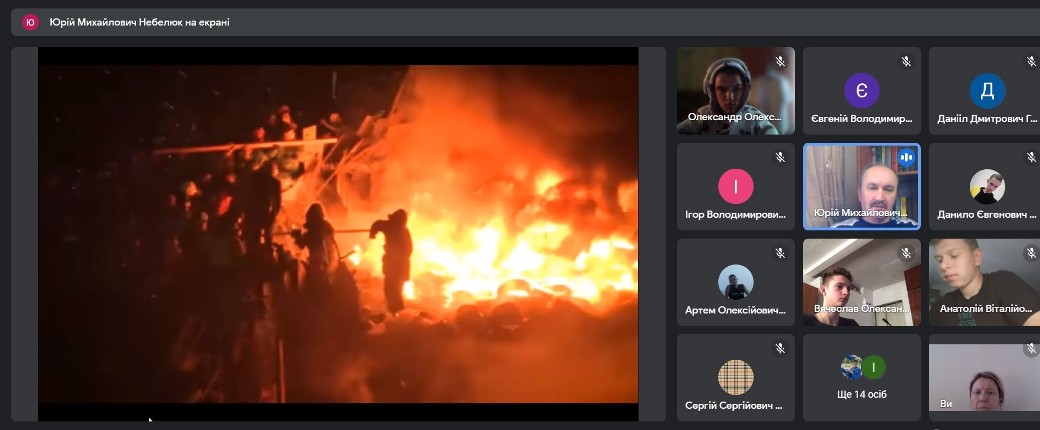This screenshot has height=430, width=1040.
Task: Click the muted mic icon on Ігор's tile
Action: (x=780, y=158)
